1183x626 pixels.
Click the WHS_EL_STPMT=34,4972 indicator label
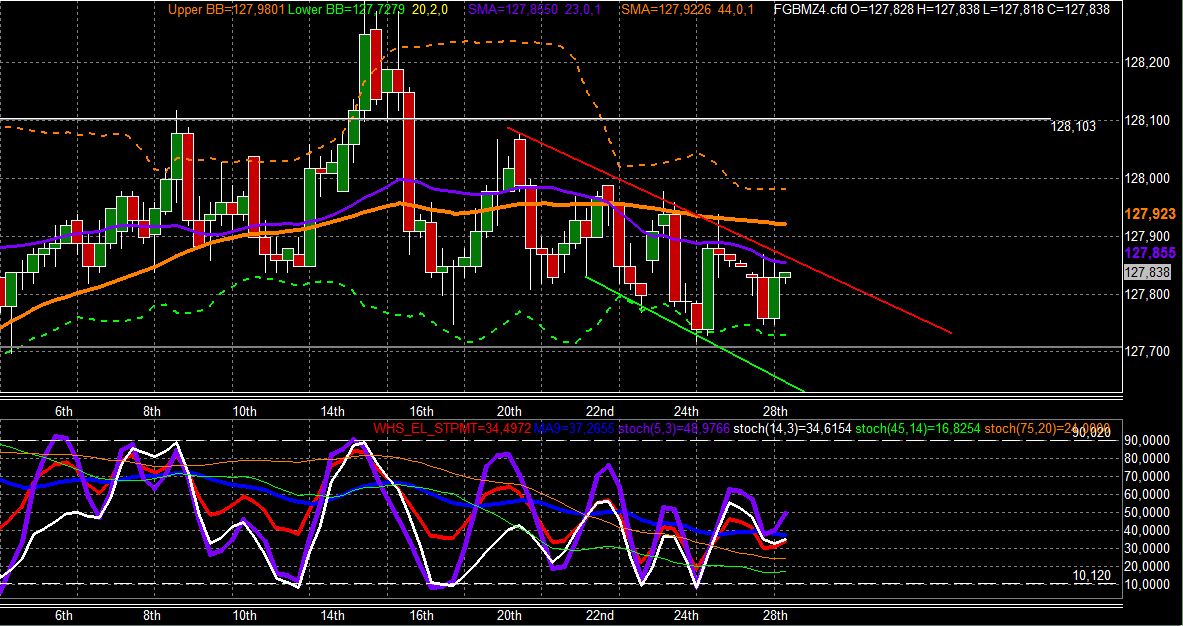pyautogui.click(x=452, y=428)
